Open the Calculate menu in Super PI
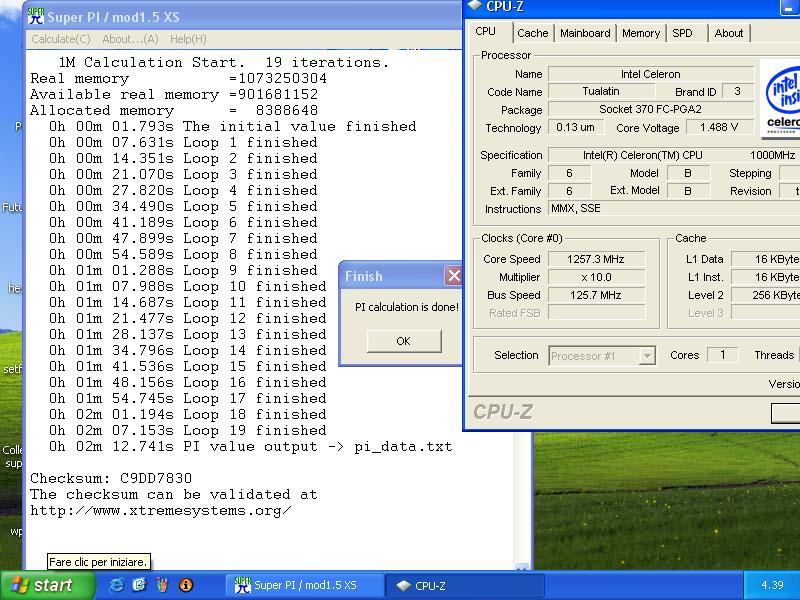The image size is (800, 600). [x=61, y=39]
